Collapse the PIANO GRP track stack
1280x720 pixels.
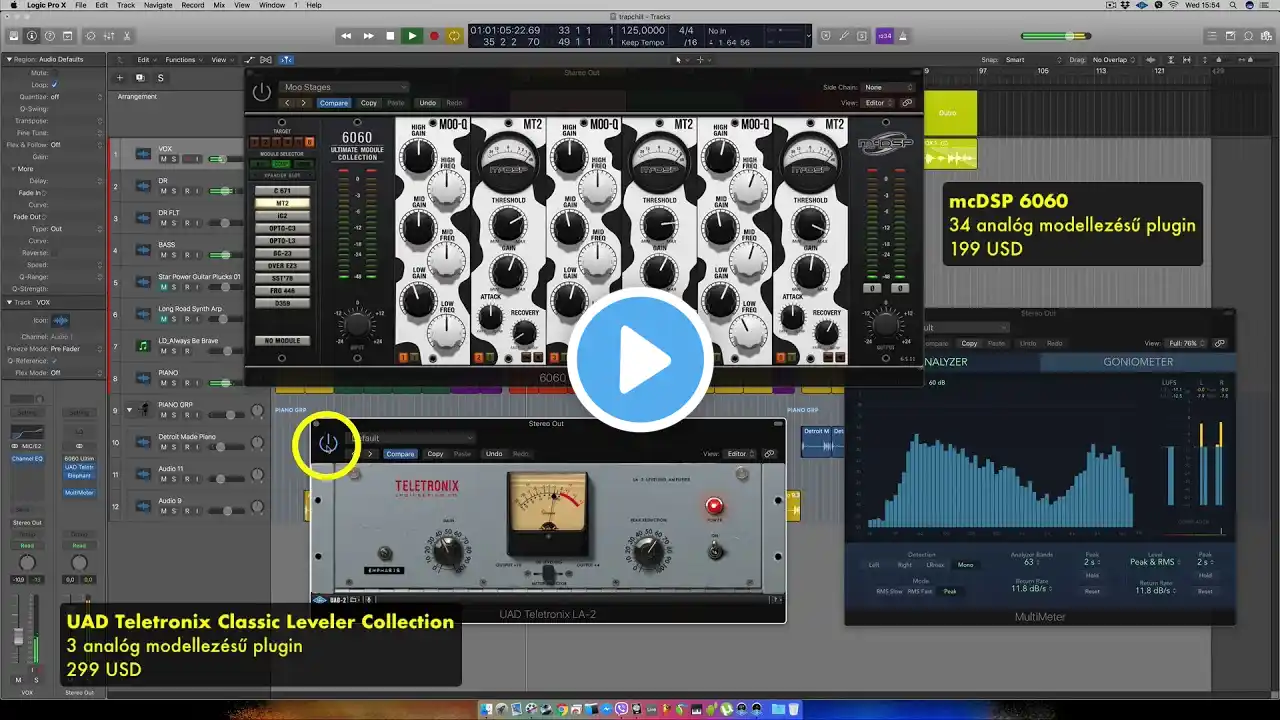click(129, 410)
